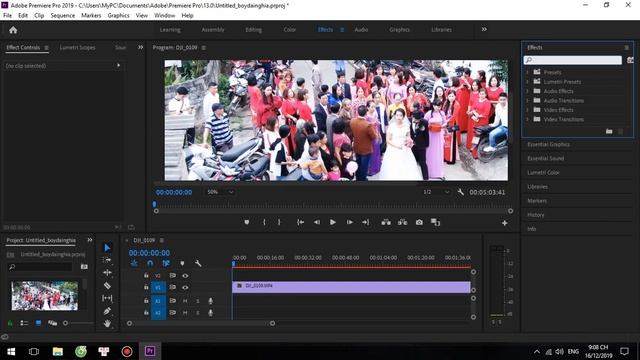
Task: Open the Lumetri Color panel
Action: (543, 173)
